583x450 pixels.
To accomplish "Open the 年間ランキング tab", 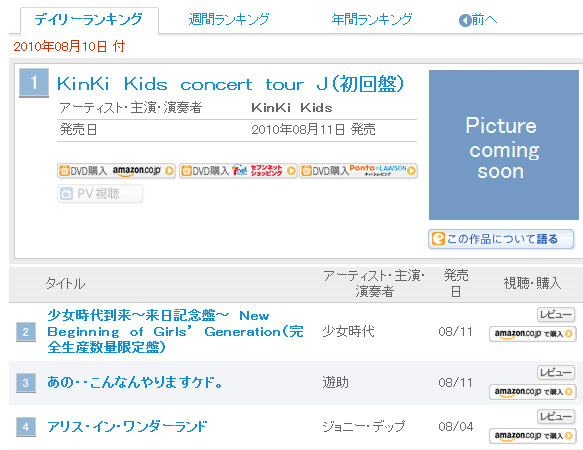I will tap(372, 19).
